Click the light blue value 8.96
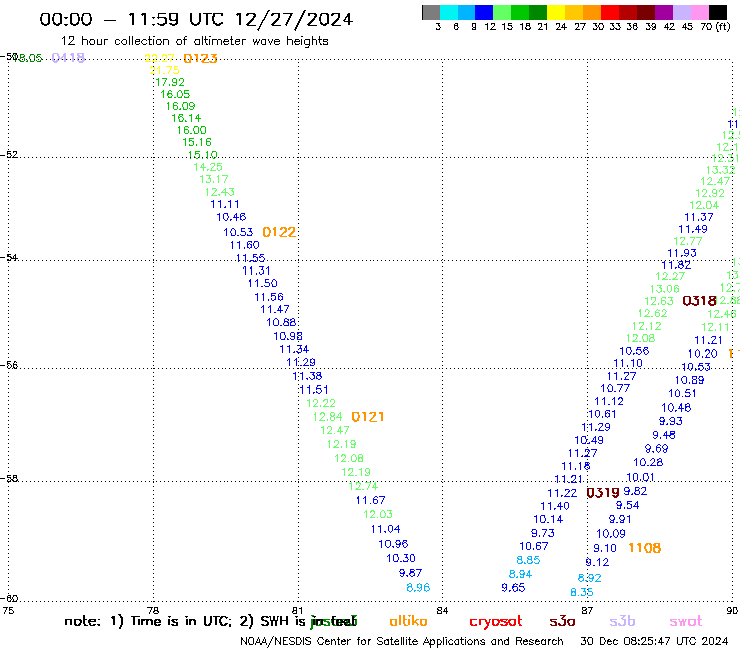The width and height of the screenshot is (740, 650). pos(418,588)
